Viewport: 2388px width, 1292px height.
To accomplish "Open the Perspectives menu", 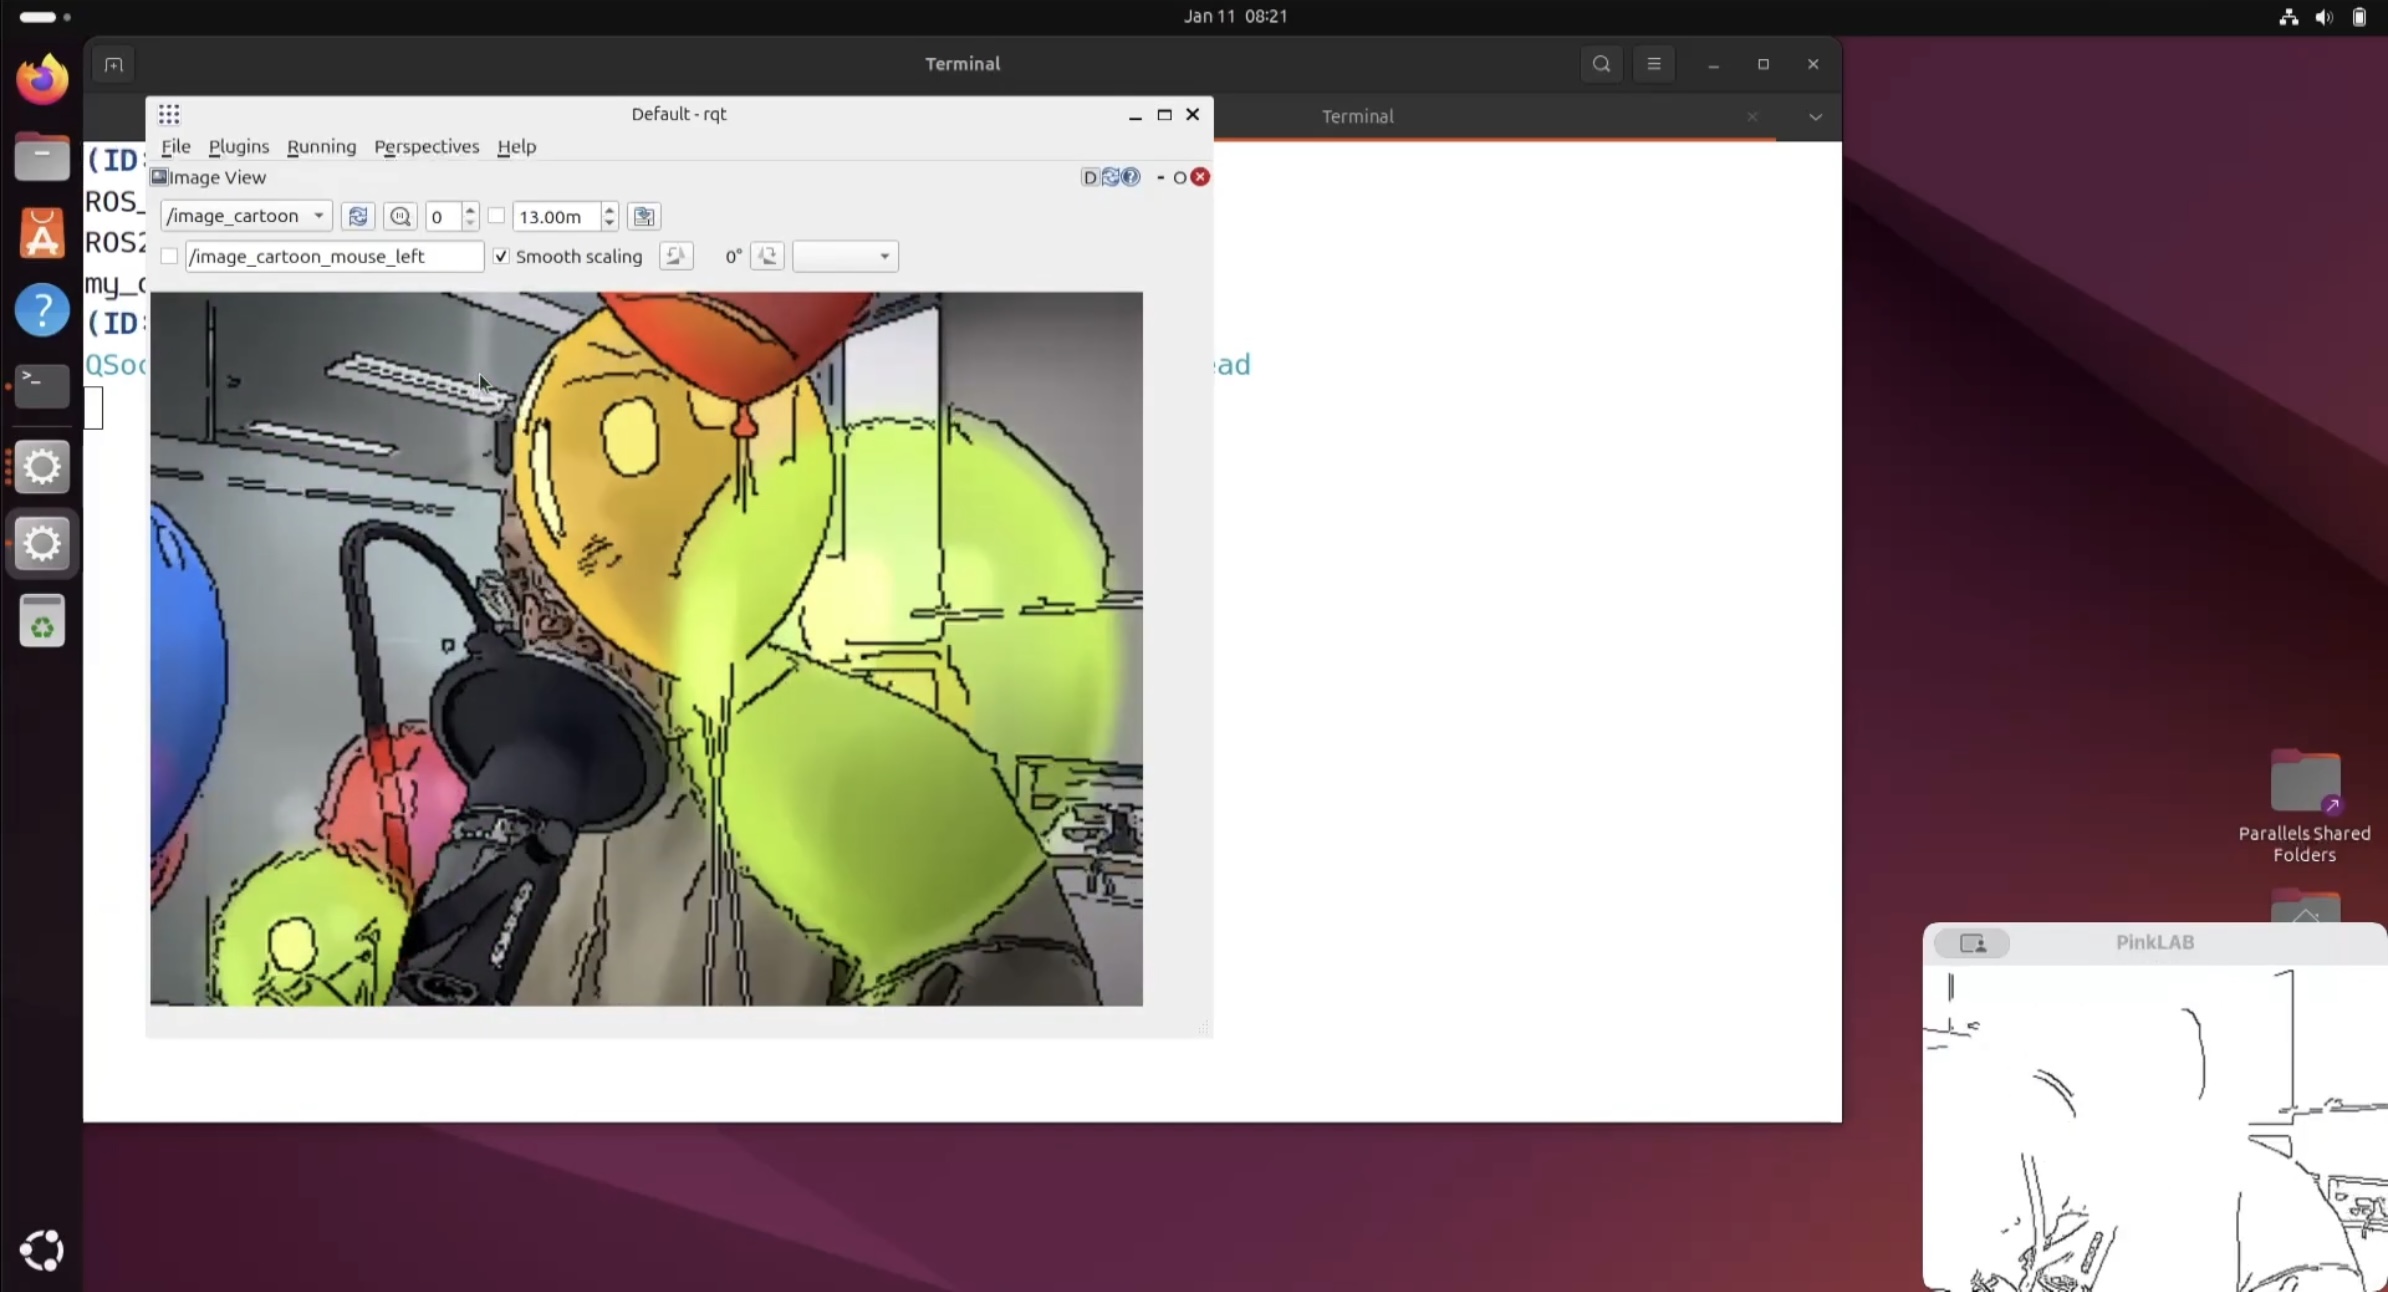I will tap(426, 146).
